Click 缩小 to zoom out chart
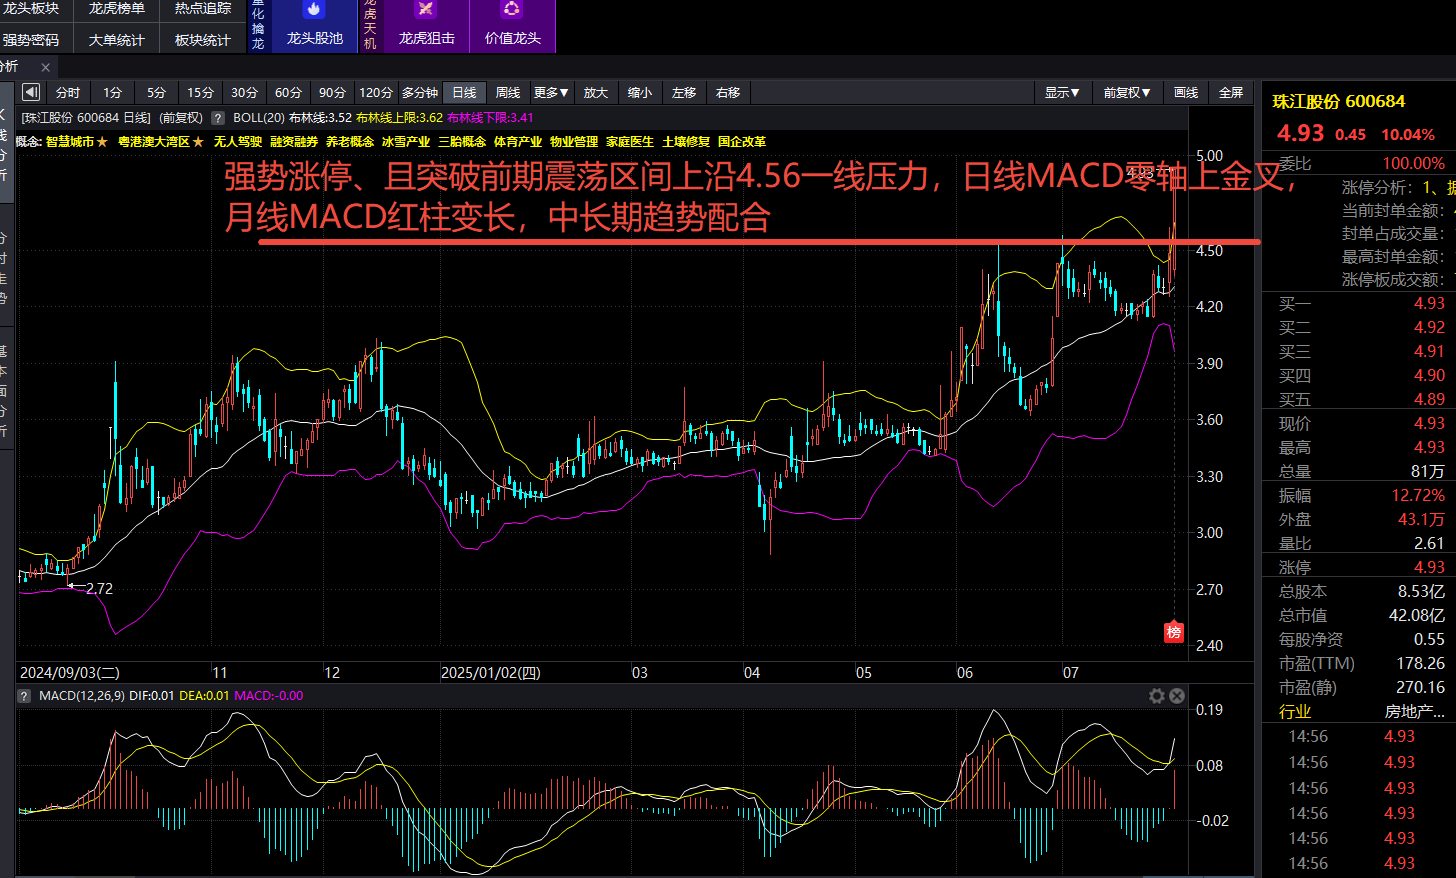Viewport: 1456px width, 878px height. tap(640, 93)
